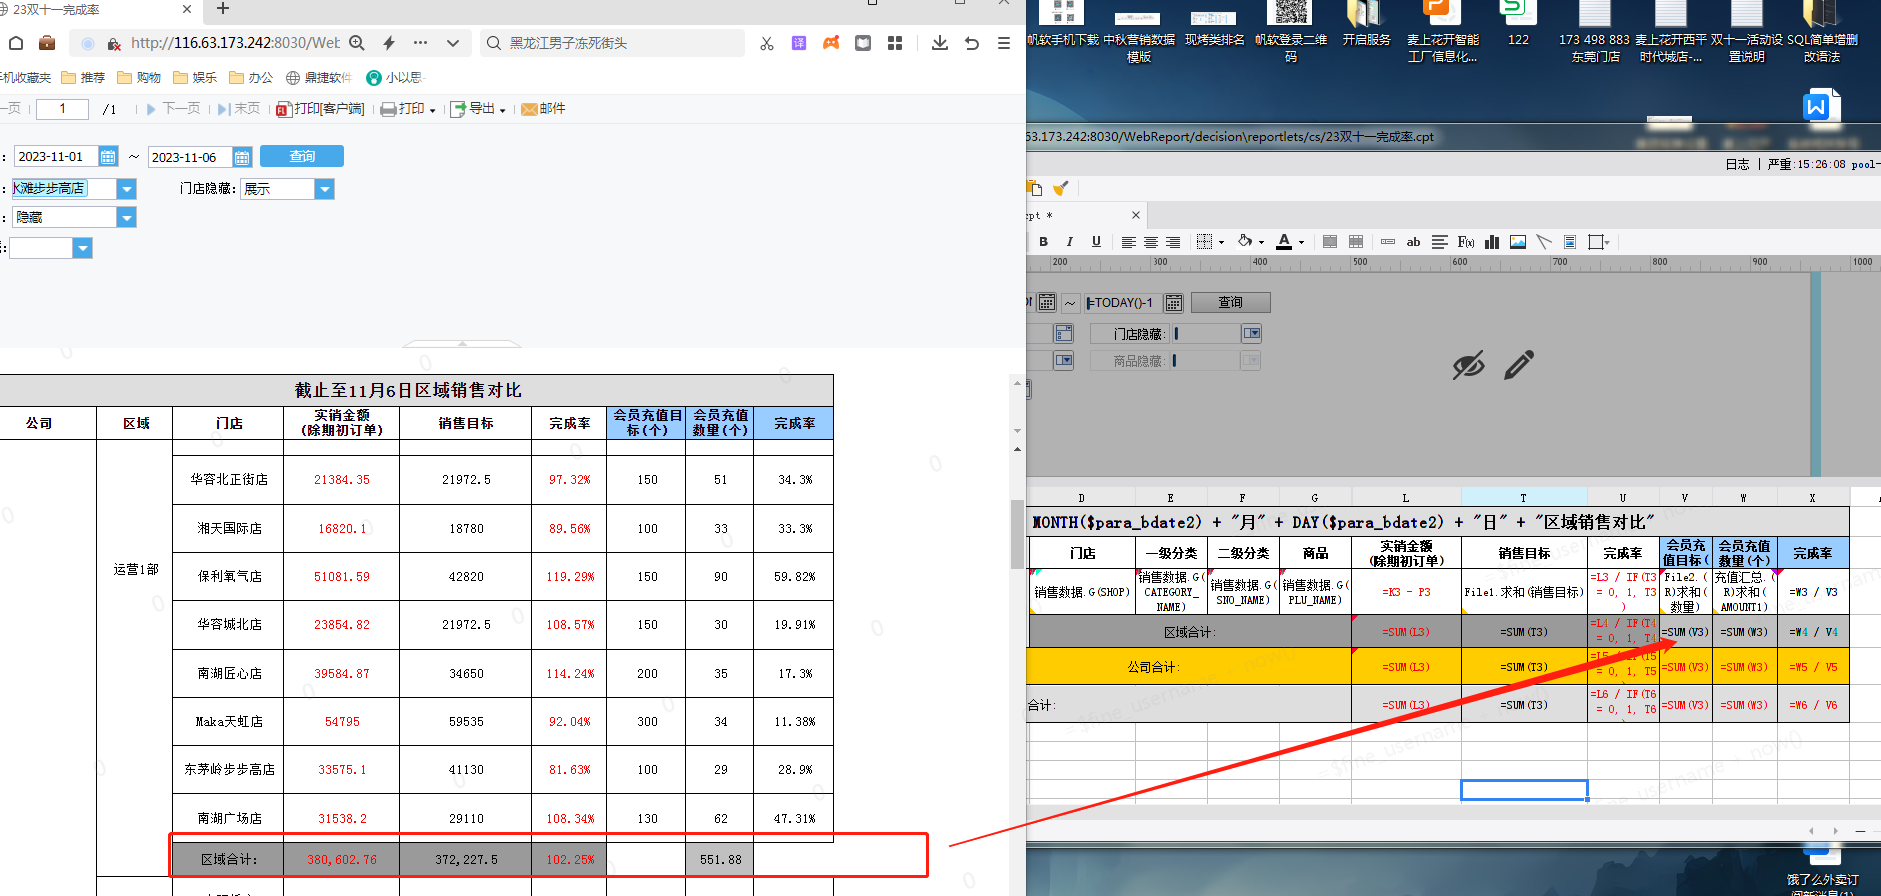Click the pencil edit icon on the parameter pane
This screenshot has width=1881, height=896.
[x=1518, y=365]
